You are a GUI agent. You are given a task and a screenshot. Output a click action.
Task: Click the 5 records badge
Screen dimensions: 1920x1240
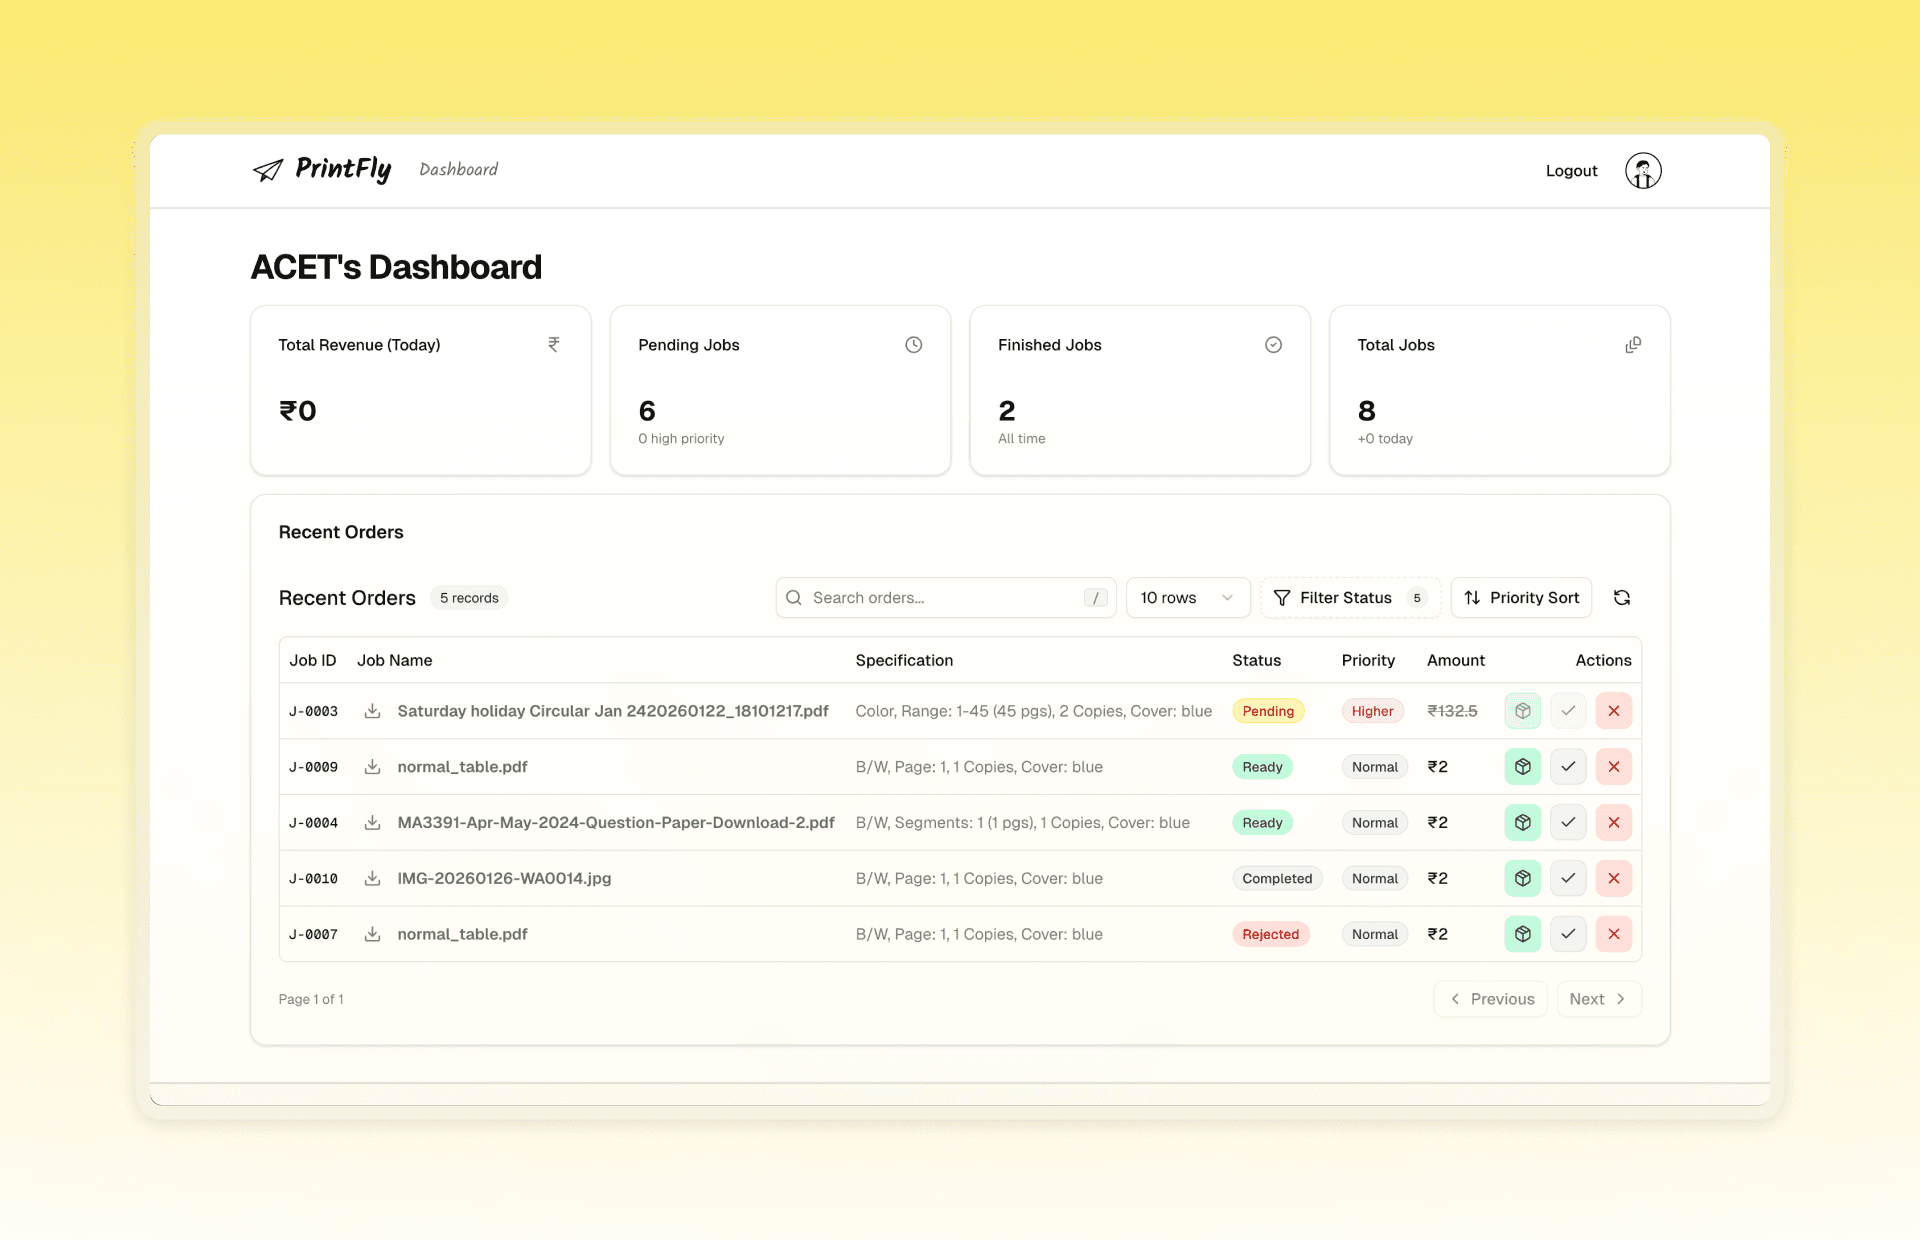[x=469, y=597]
